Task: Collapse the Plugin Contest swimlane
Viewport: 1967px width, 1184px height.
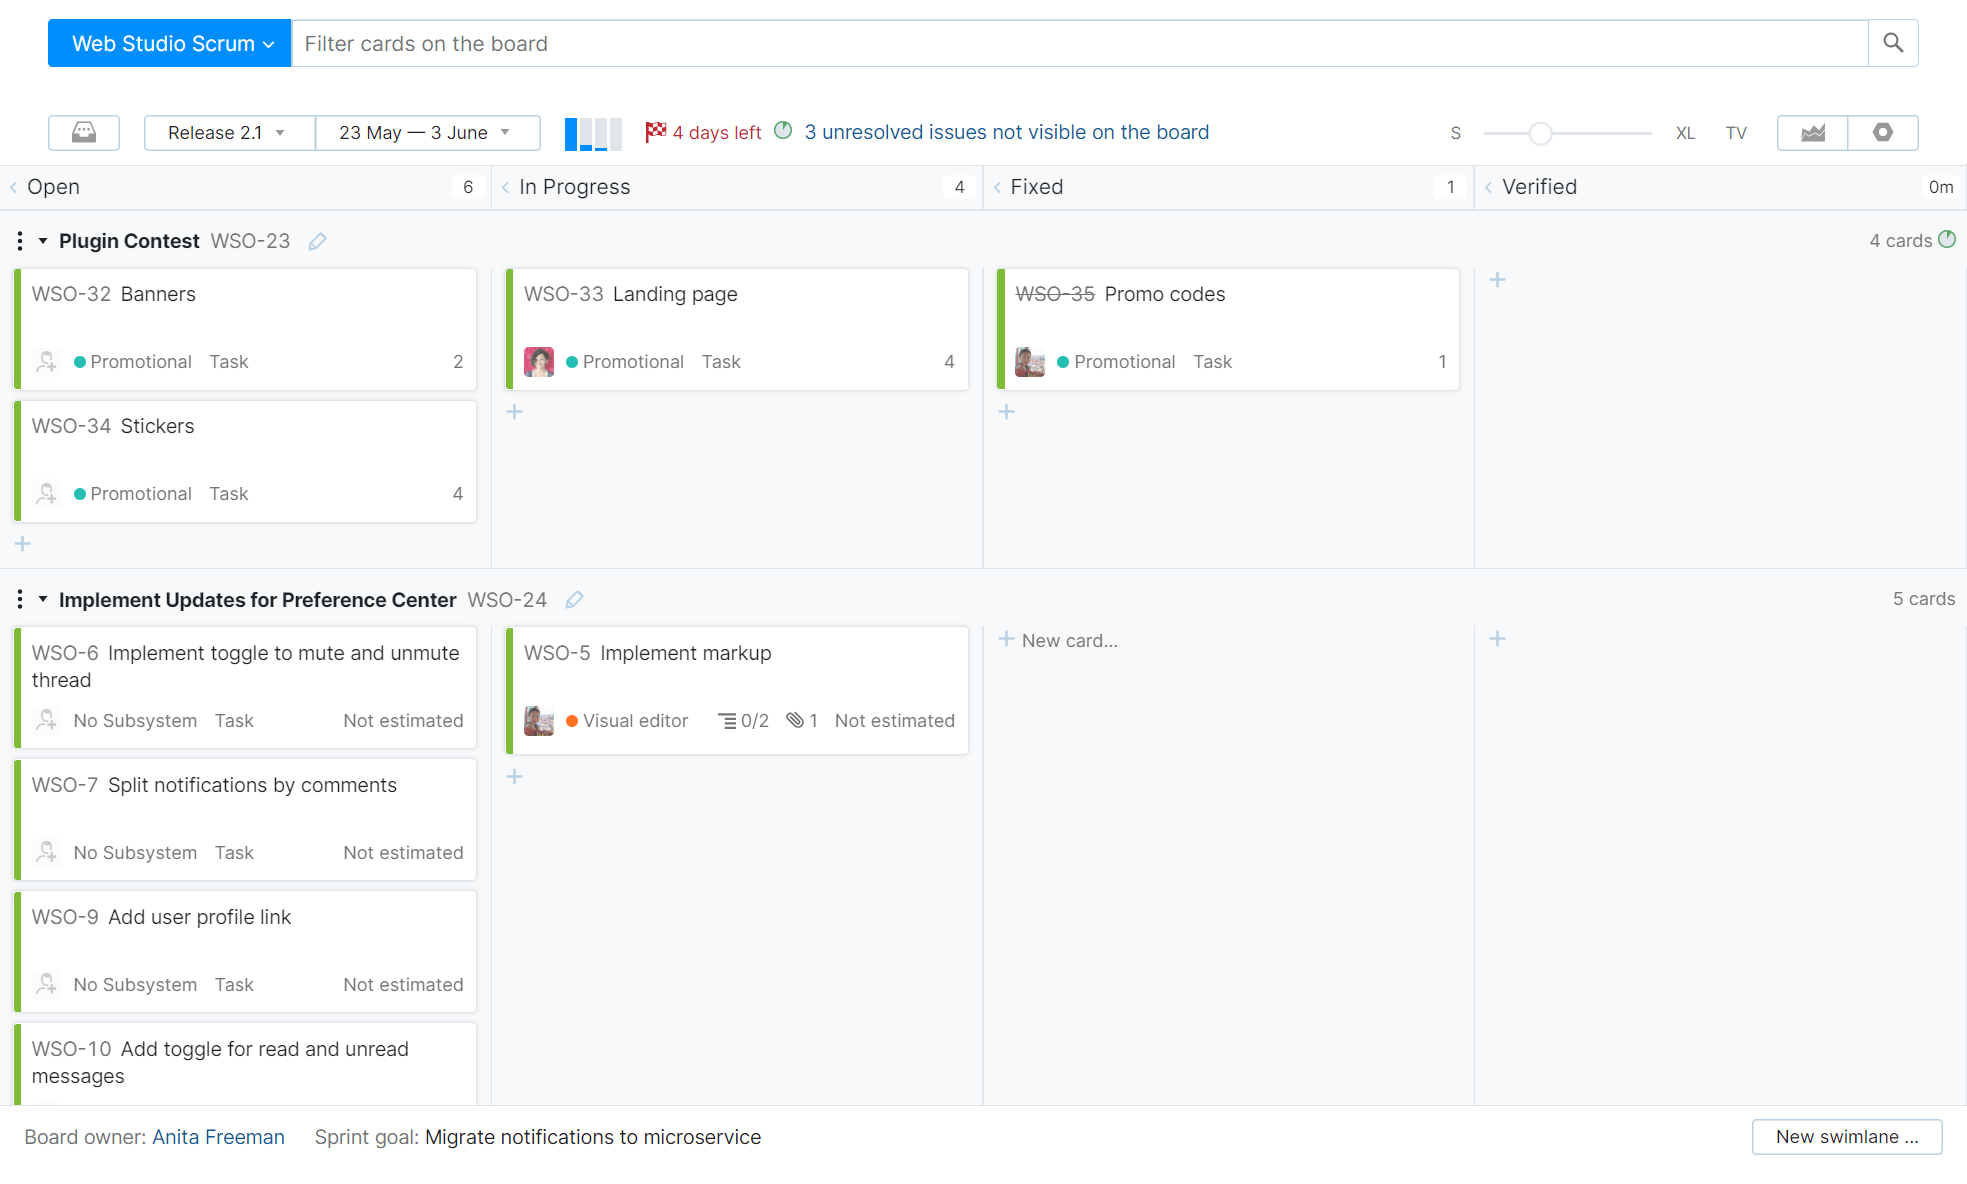Action: pyautogui.click(x=43, y=241)
